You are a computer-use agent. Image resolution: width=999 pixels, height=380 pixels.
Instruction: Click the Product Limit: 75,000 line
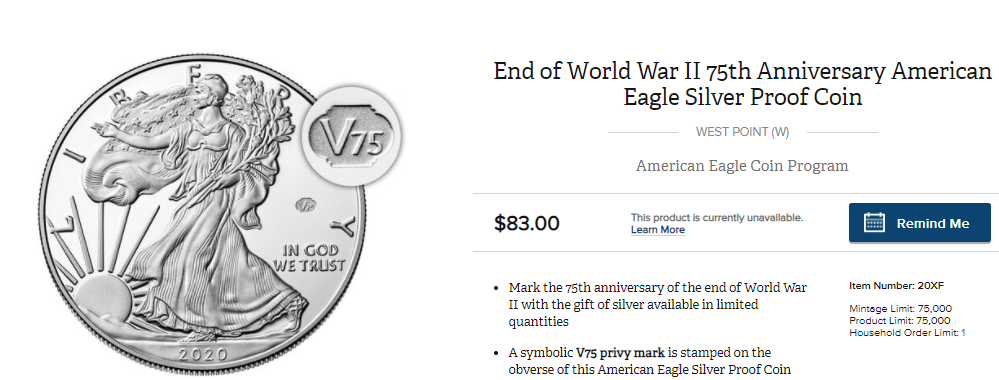900,321
